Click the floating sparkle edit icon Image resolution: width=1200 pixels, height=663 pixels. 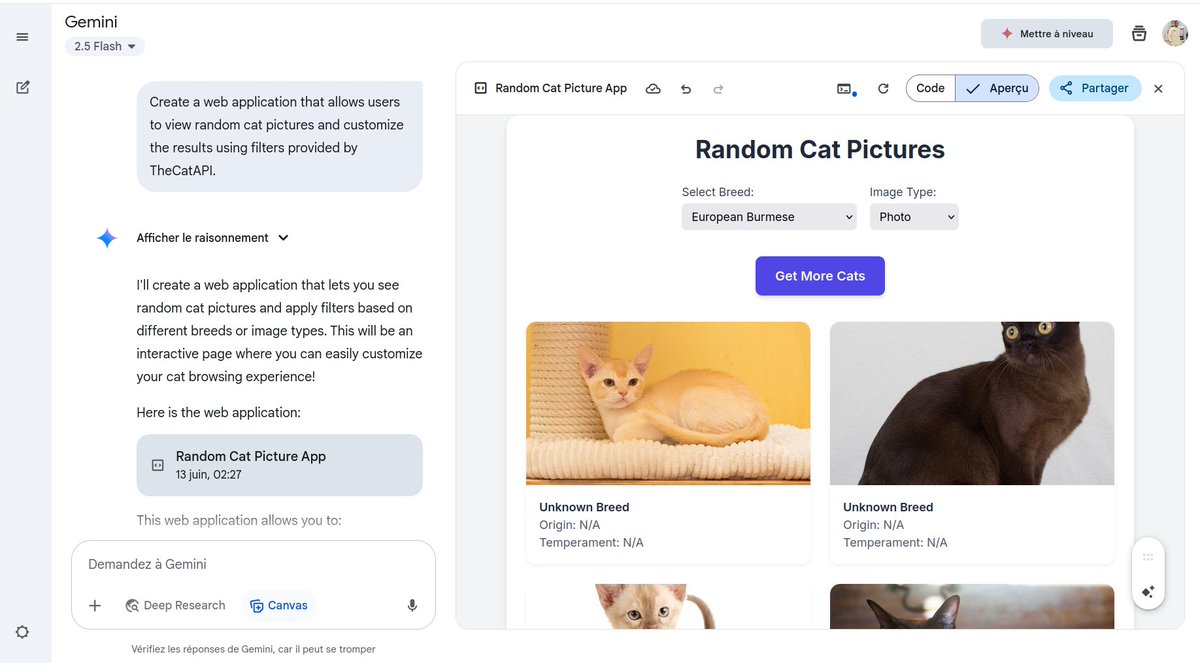coord(1148,592)
